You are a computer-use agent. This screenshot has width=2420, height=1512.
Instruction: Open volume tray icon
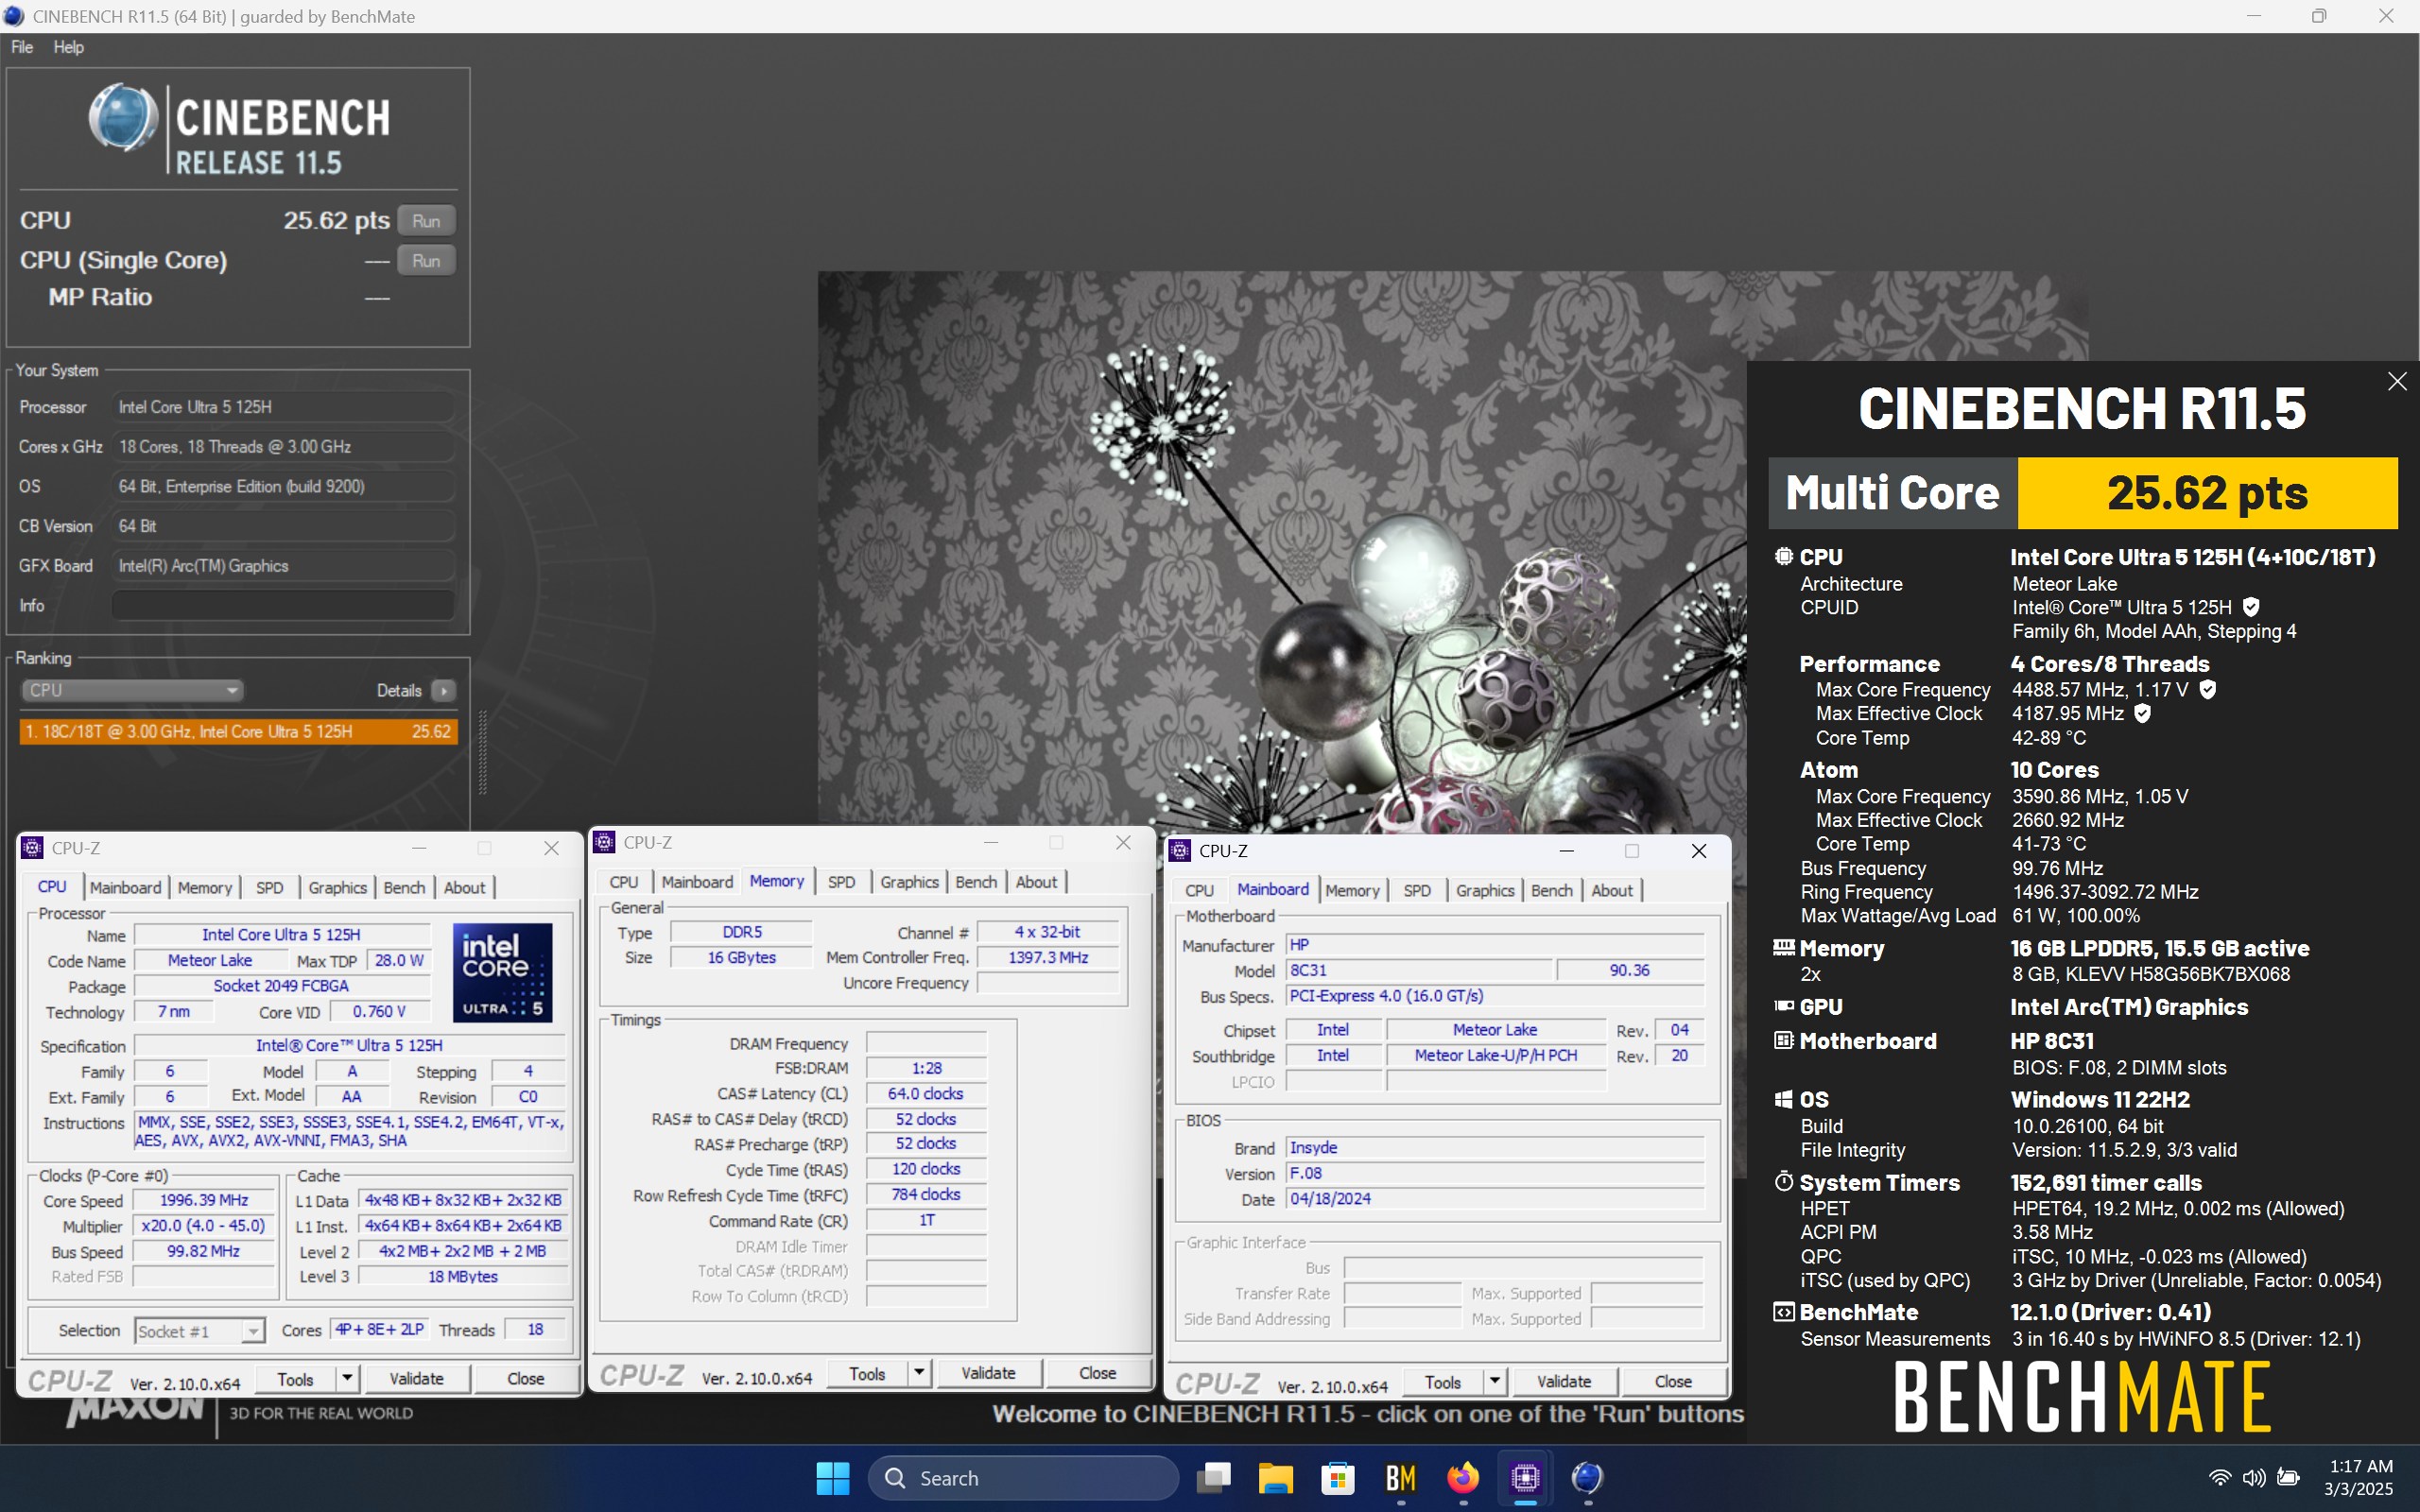[x=2254, y=1477]
